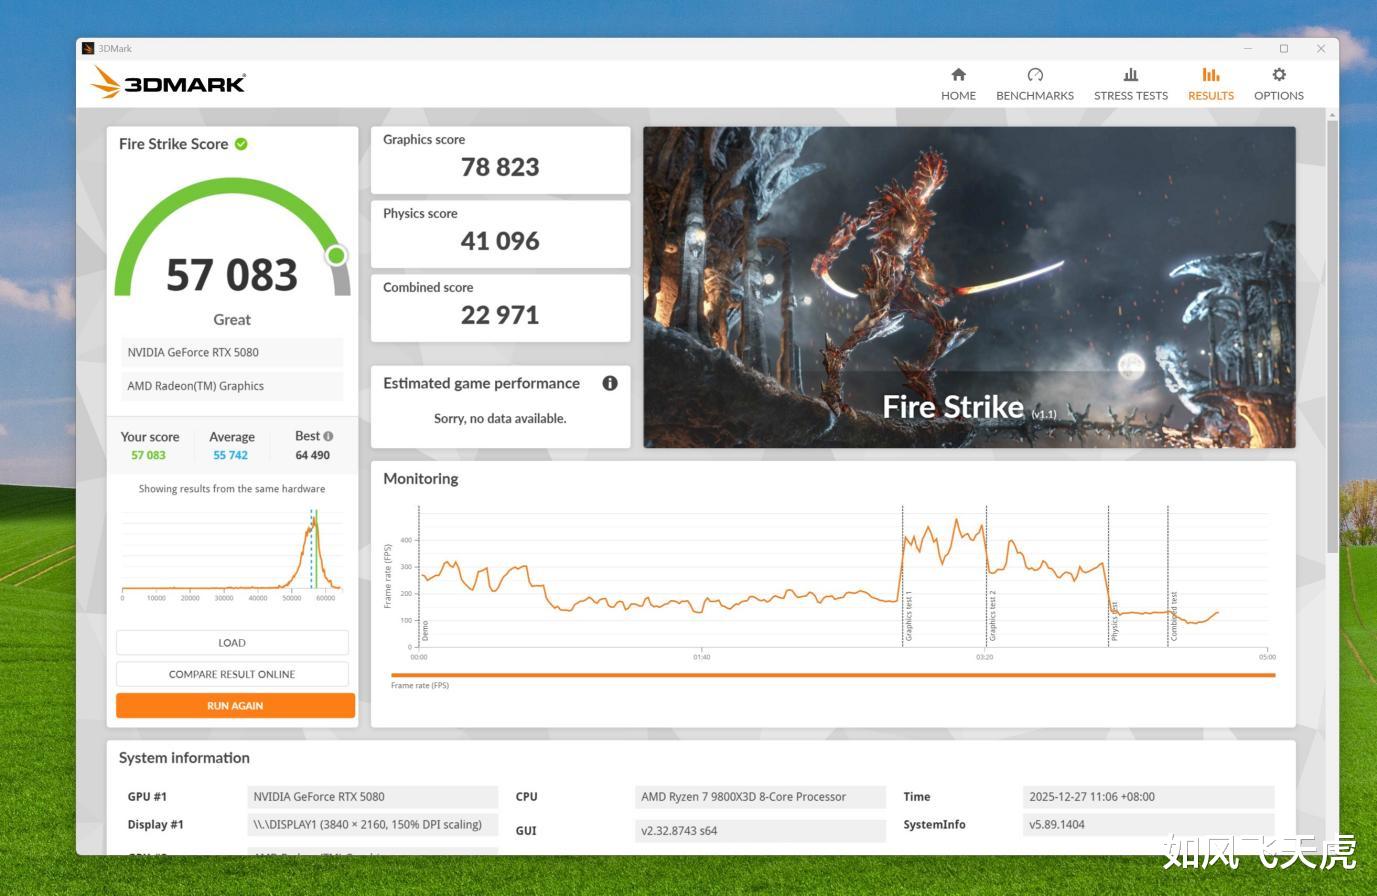The image size is (1377, 896).
Task: Click the Combined score value 22 971
Action: (x=500, y=315)
